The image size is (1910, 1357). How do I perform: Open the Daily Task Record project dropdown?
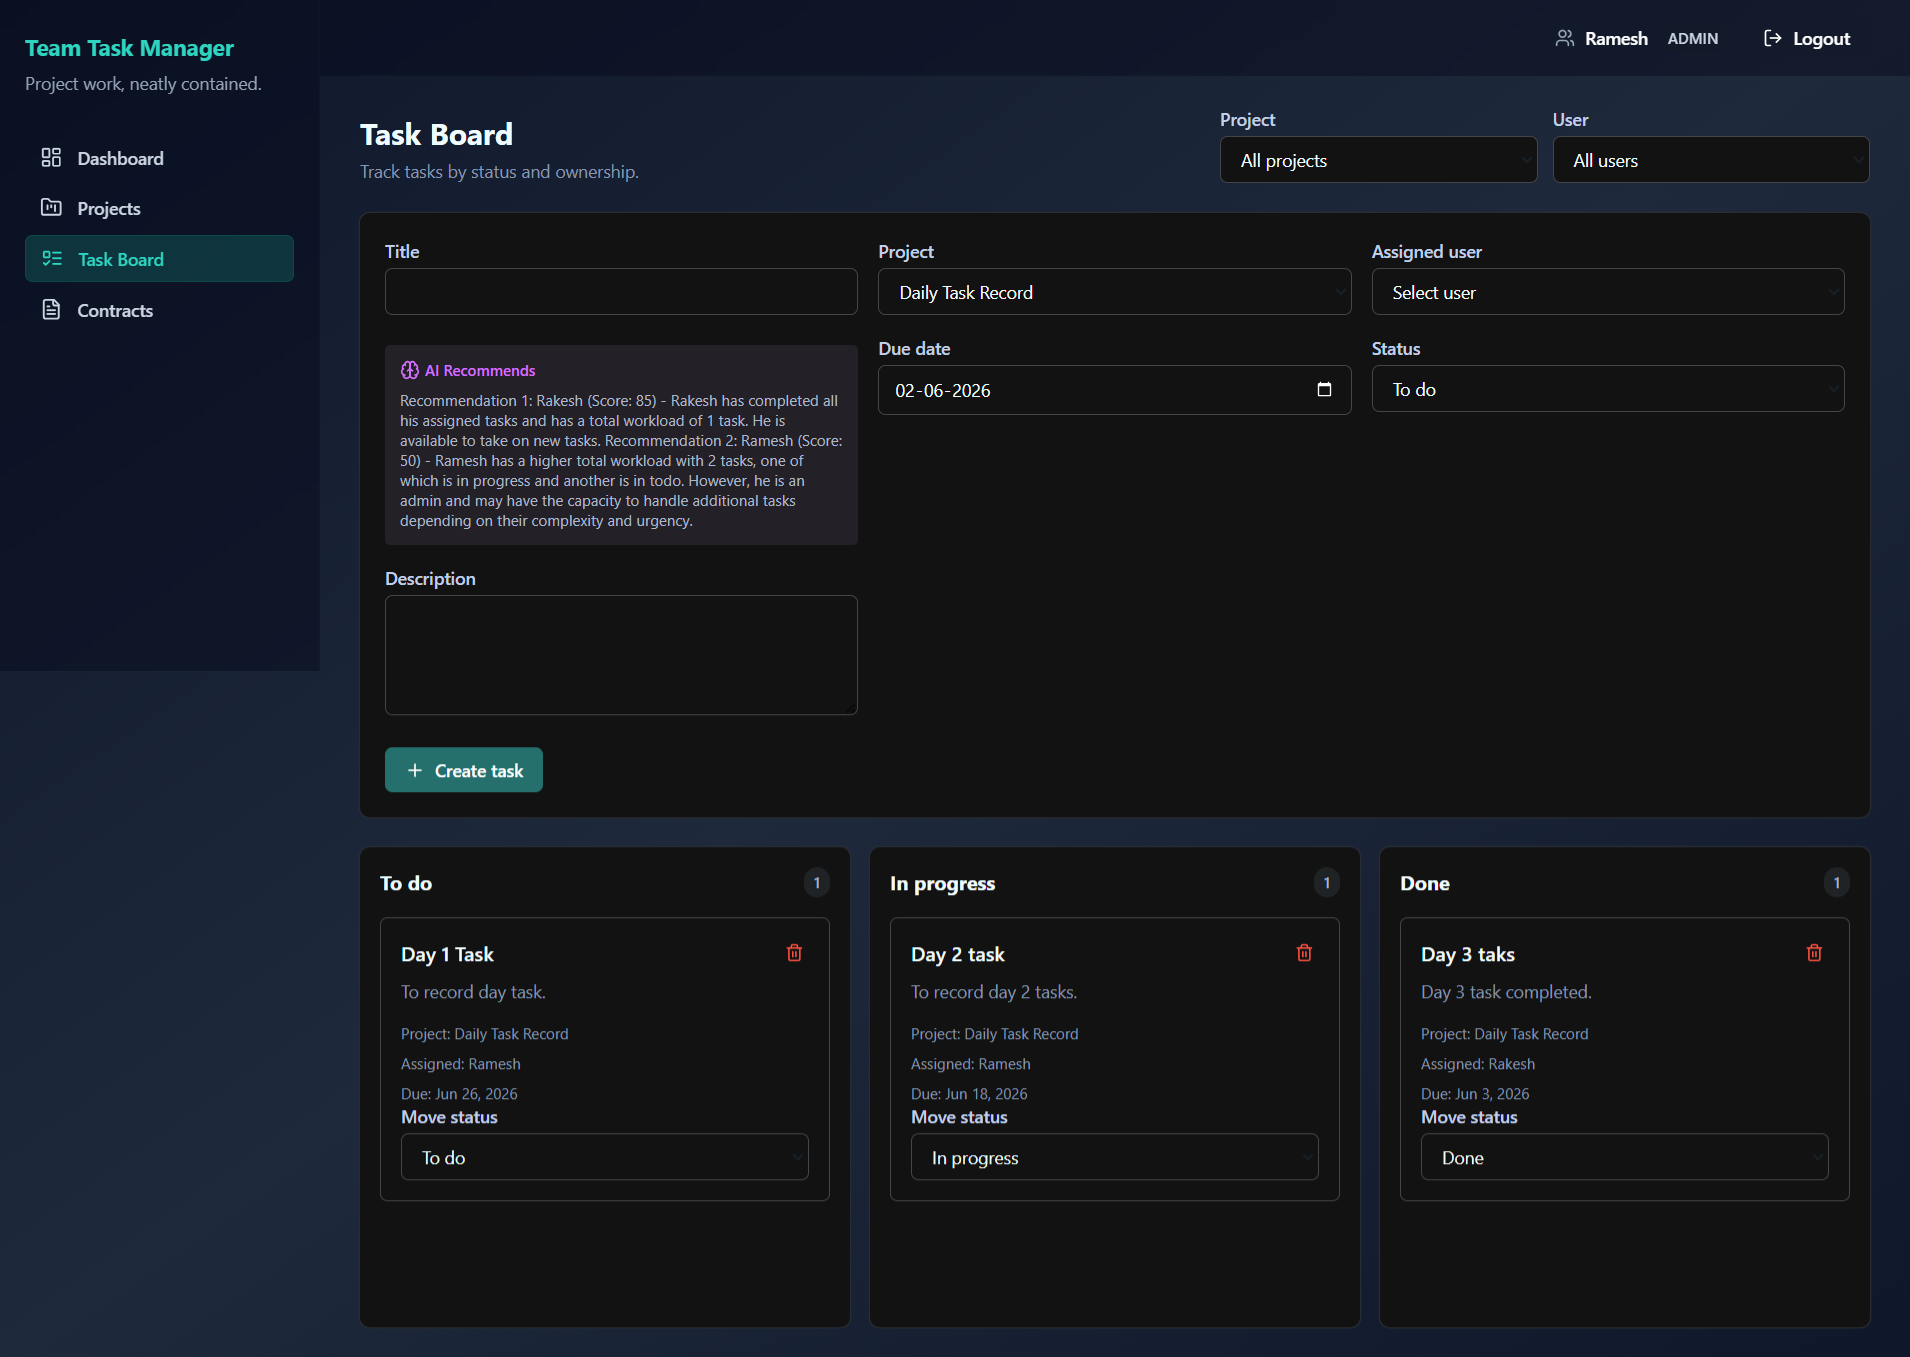coord(1114,292)
